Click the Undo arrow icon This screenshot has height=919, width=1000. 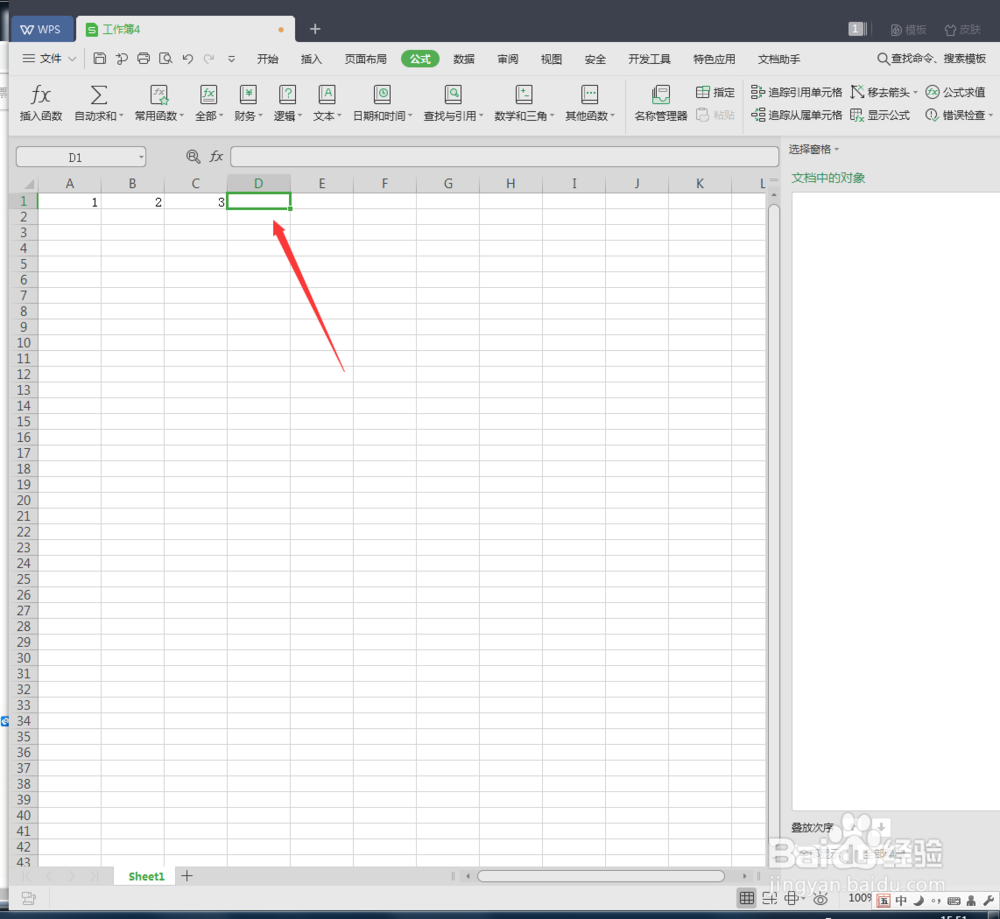188,59
